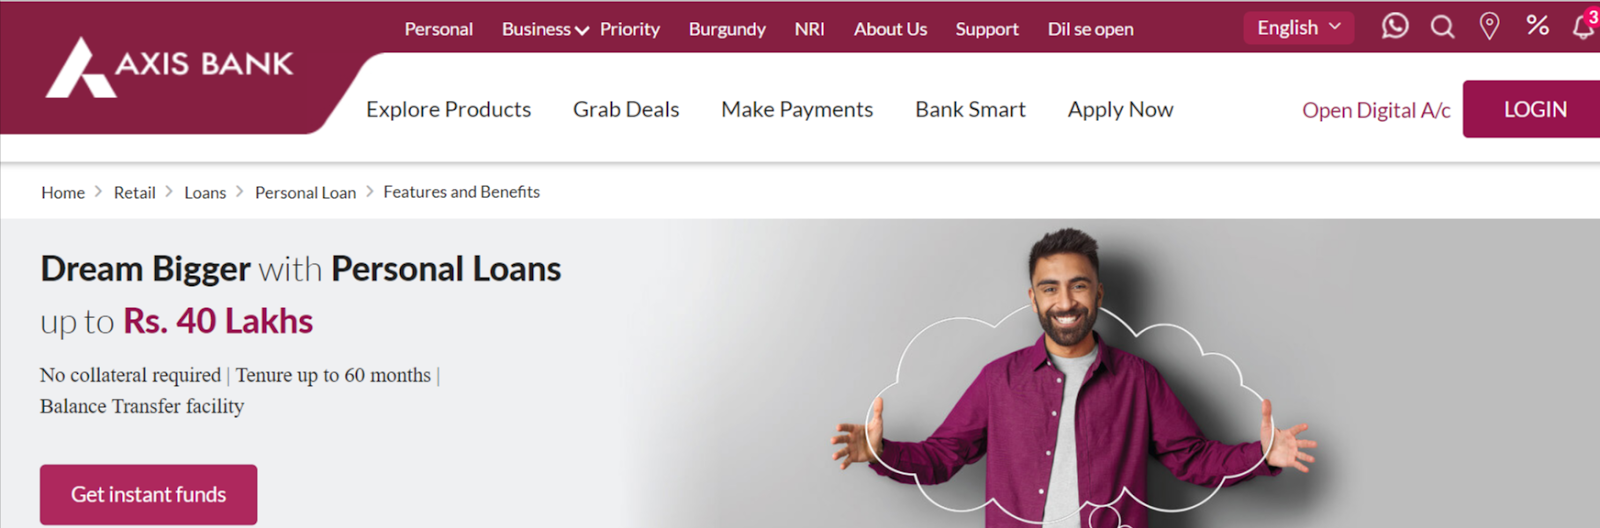Viewport: 1600px width, 528px height.
Task: Select the Burgundy top navigation tab
Action: point(727,29)
